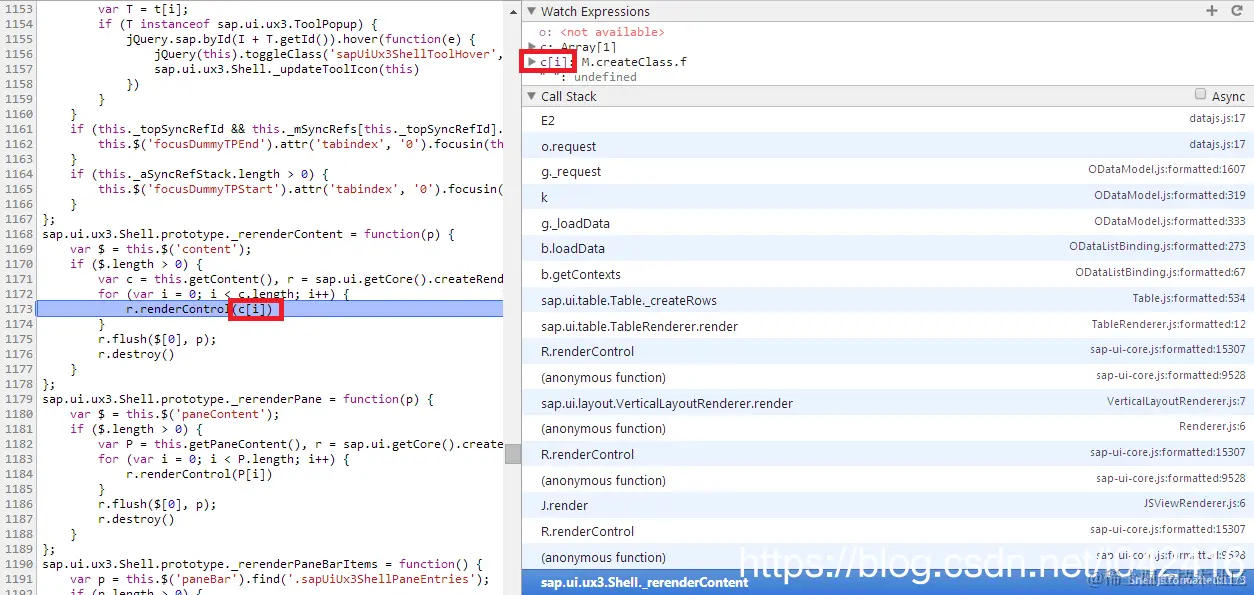Select the undefined watch expression row
Image resolution: width=1254 pixels, height=595 pixels.
[588, 77]
